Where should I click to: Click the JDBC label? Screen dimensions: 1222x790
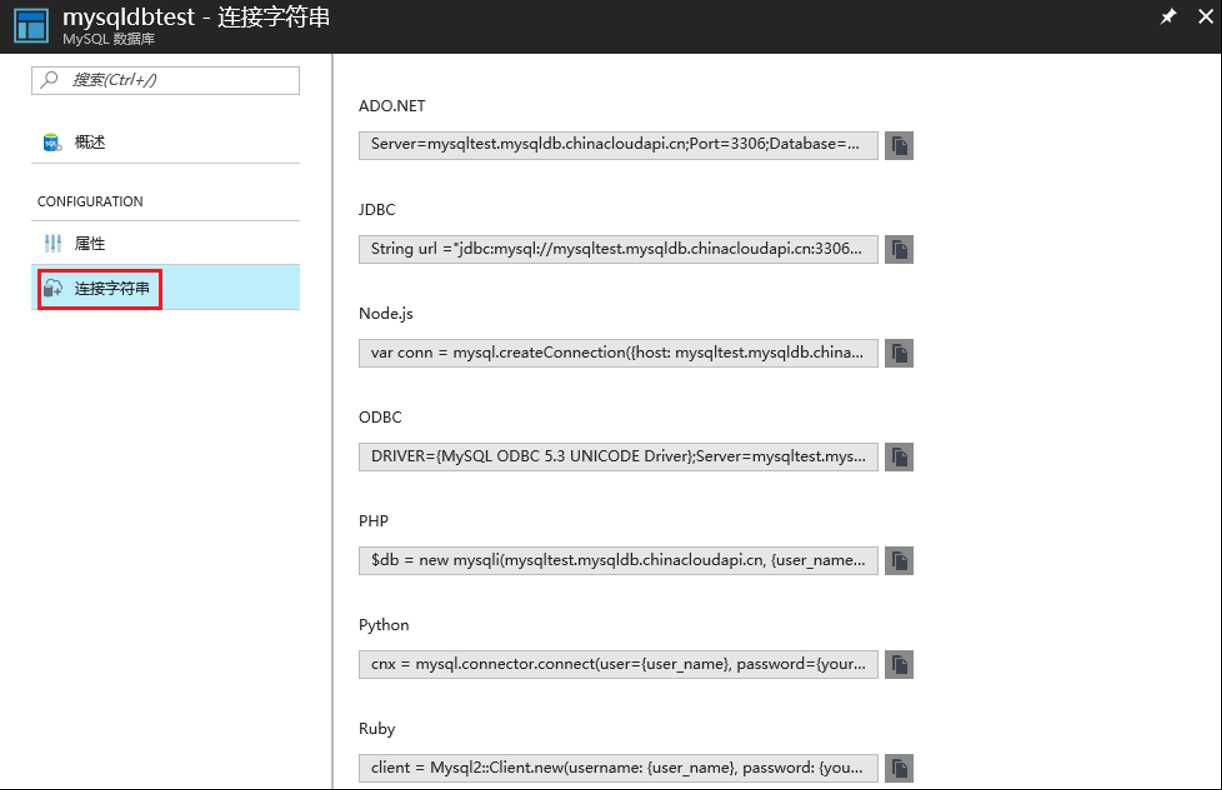[x=377, y=210]
